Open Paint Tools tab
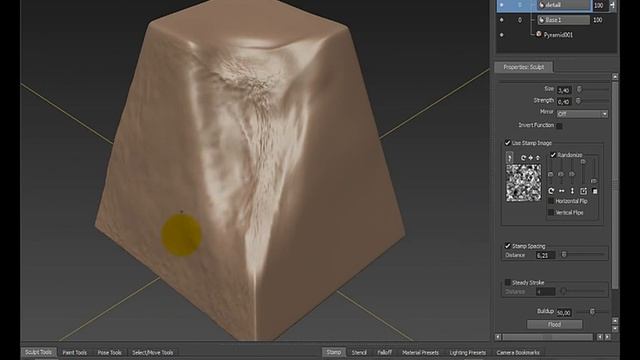Image resolution: width=640 pixels, height=360 pixels. pyautogui.click(x=75, y=352)
